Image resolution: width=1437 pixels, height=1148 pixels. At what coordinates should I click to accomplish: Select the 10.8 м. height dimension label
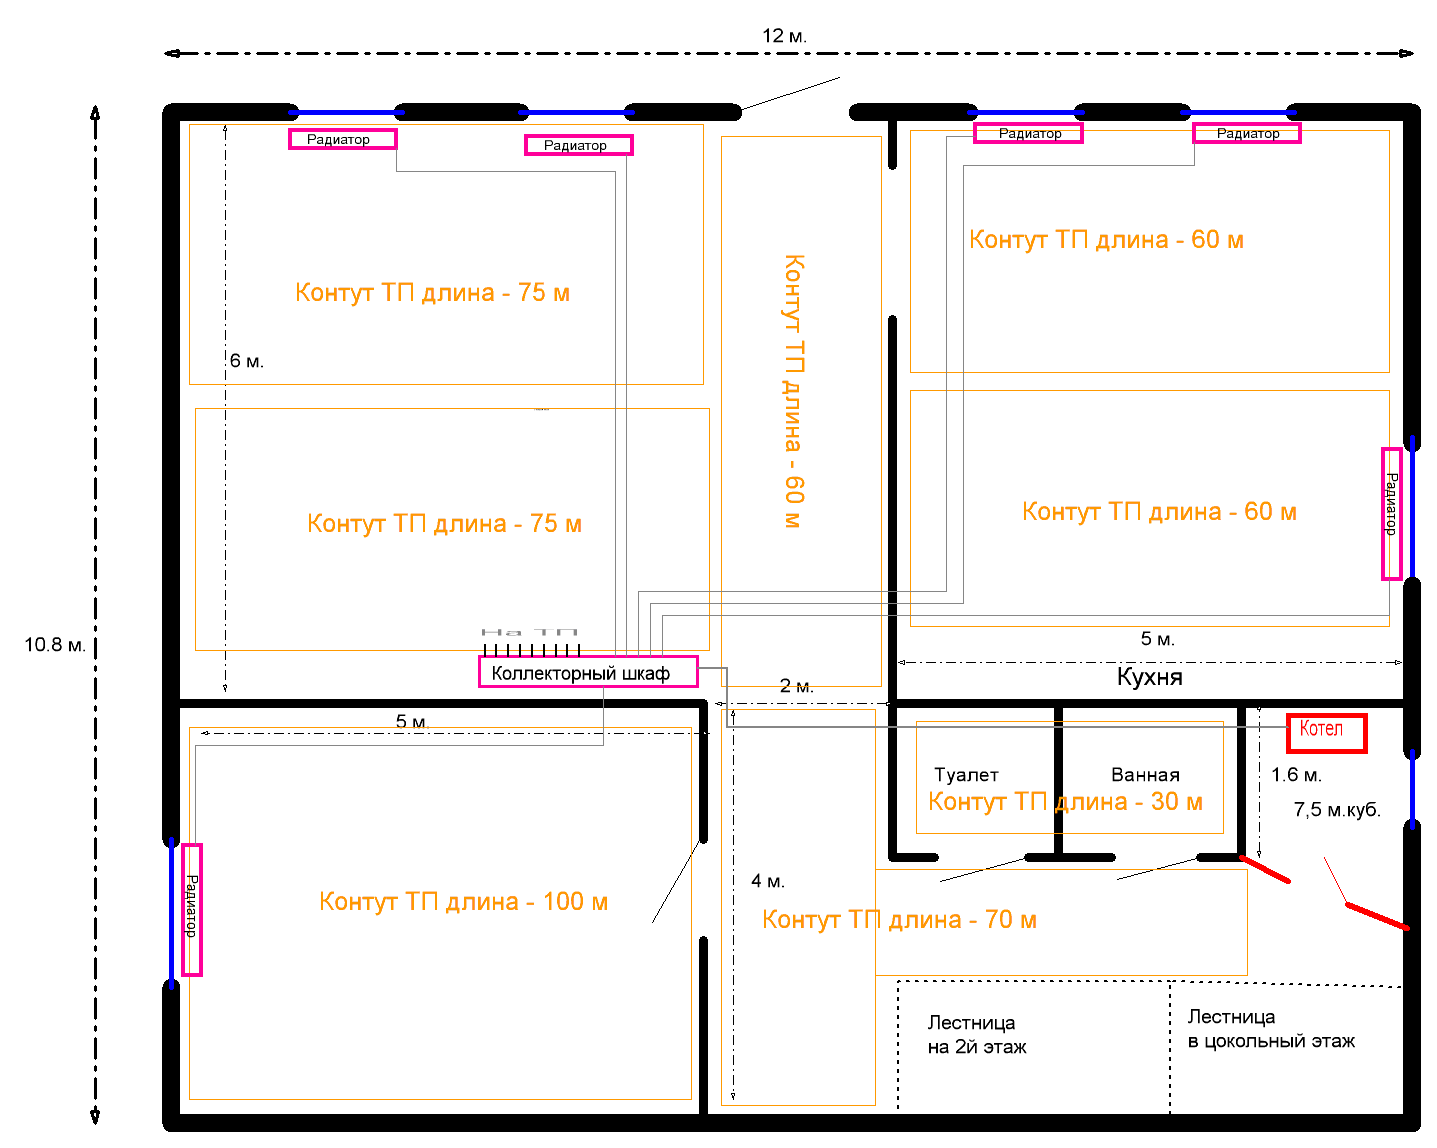55,645
